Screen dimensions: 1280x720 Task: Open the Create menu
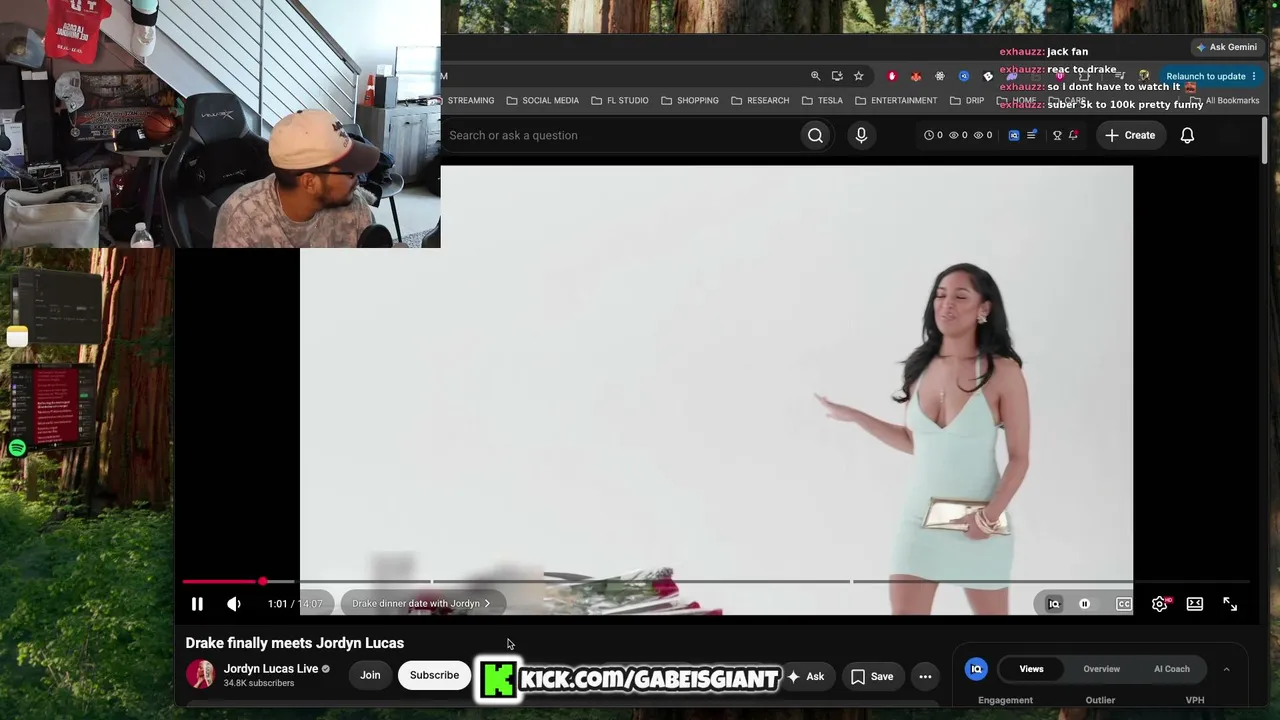(x=1130, y=135)
